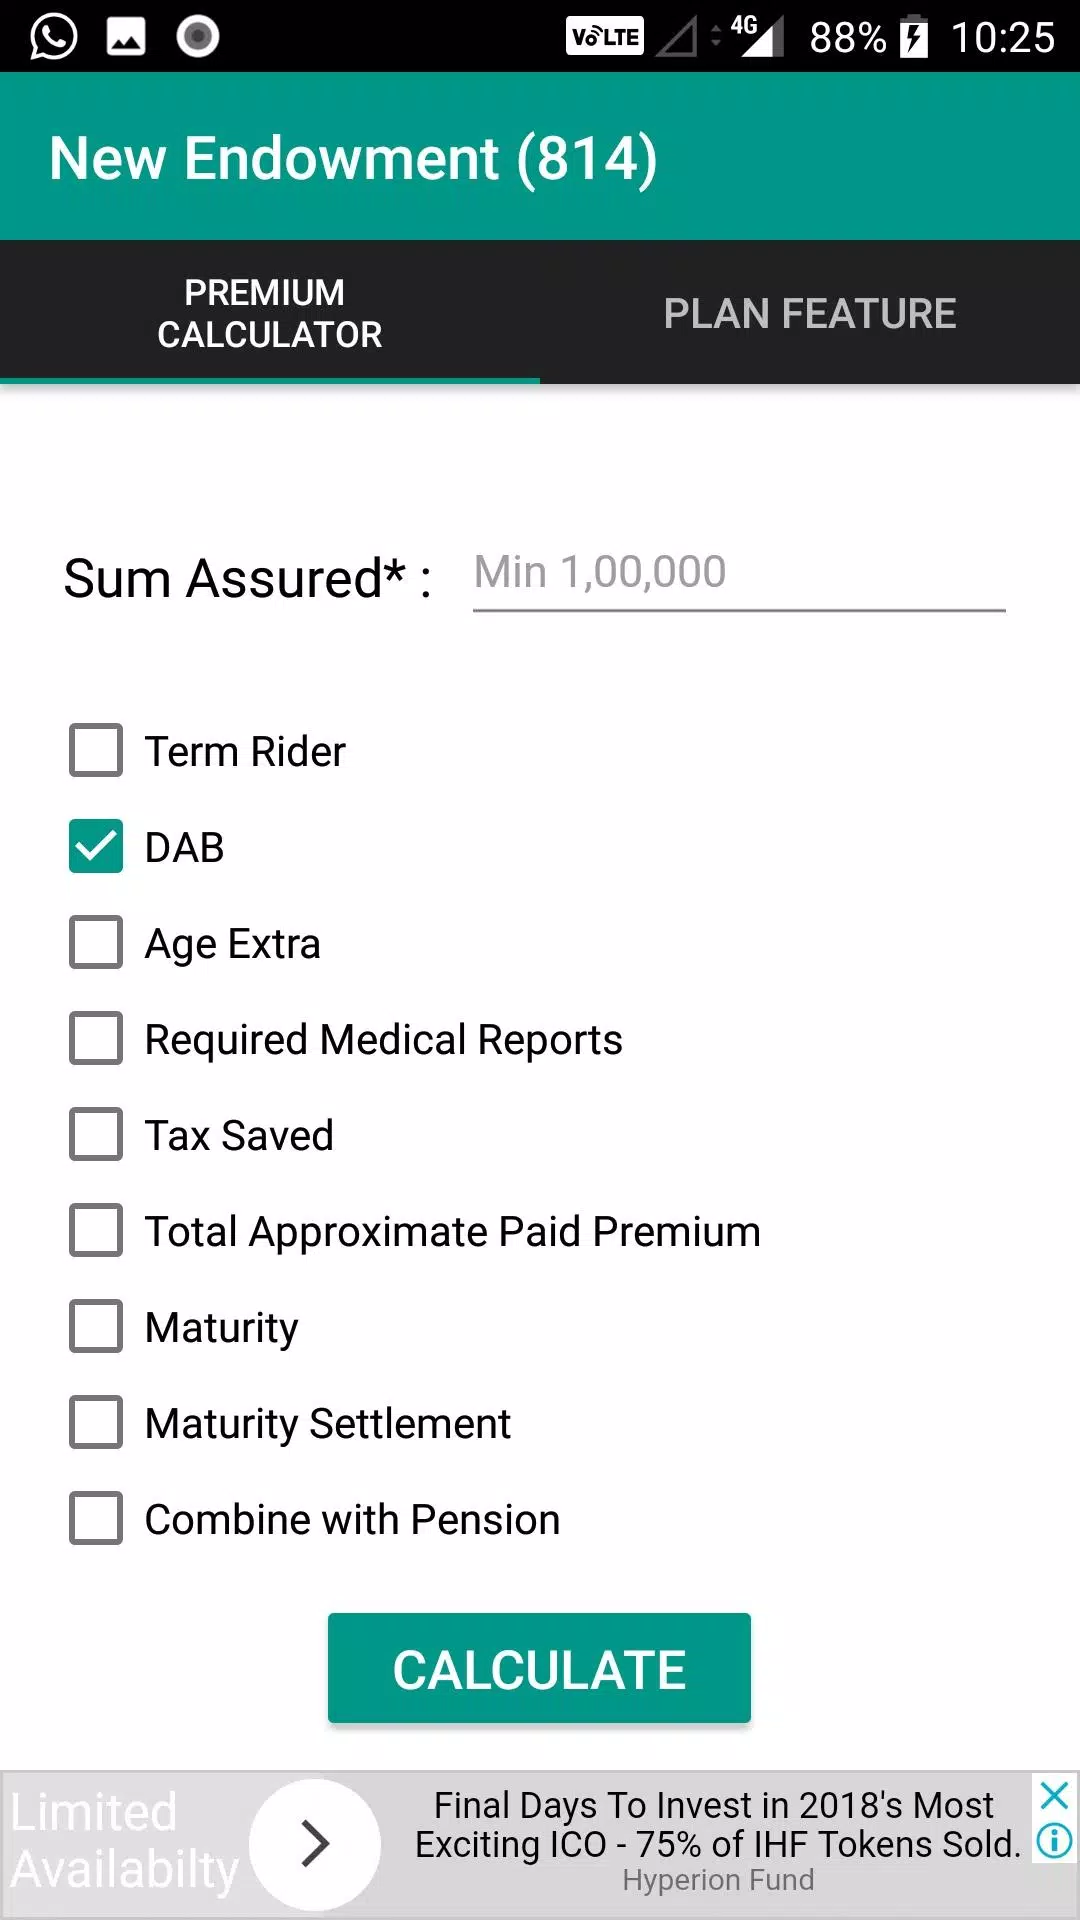Check Required Medical Reports option

[96, 1039]
